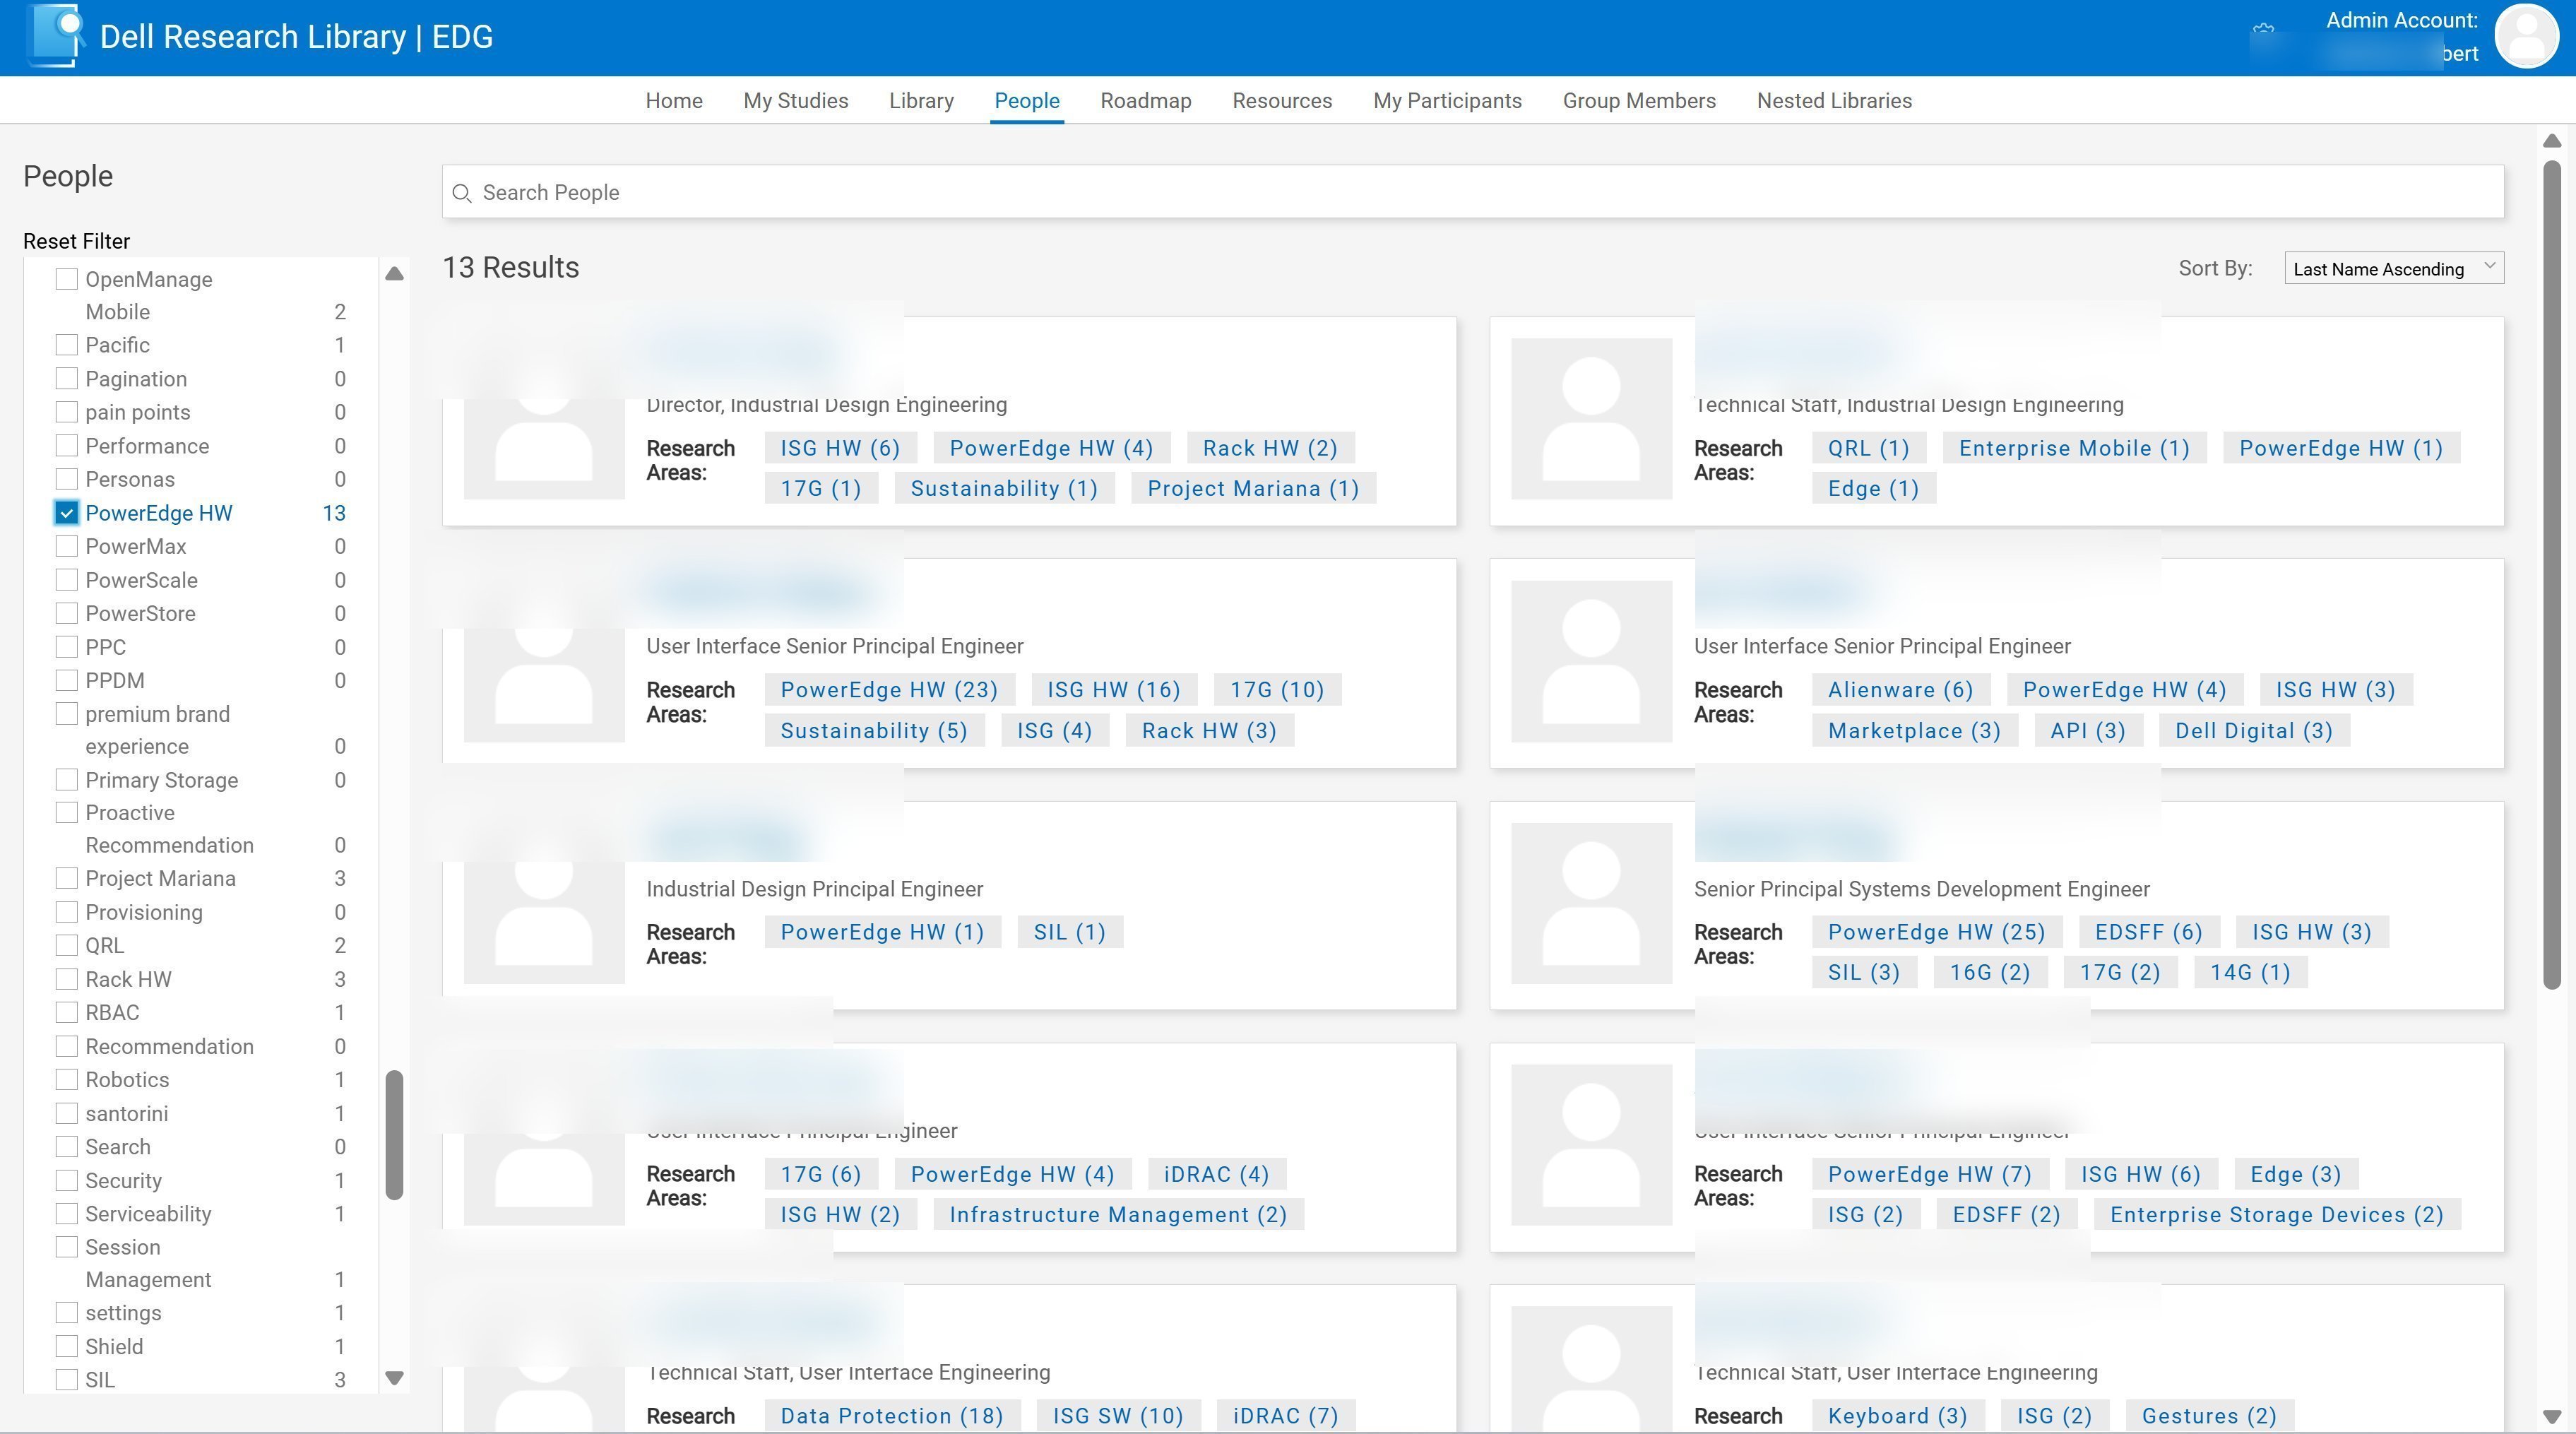Click the filter list scroll-up arrow

coord(394,273)
